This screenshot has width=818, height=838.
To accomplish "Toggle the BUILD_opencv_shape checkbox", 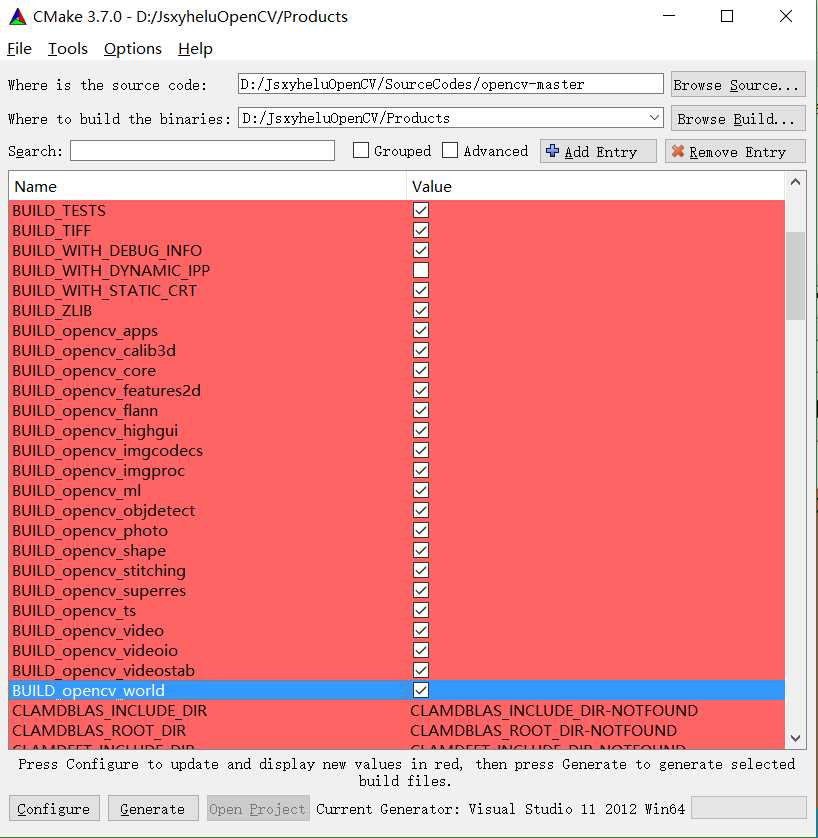I will [421, 550].
